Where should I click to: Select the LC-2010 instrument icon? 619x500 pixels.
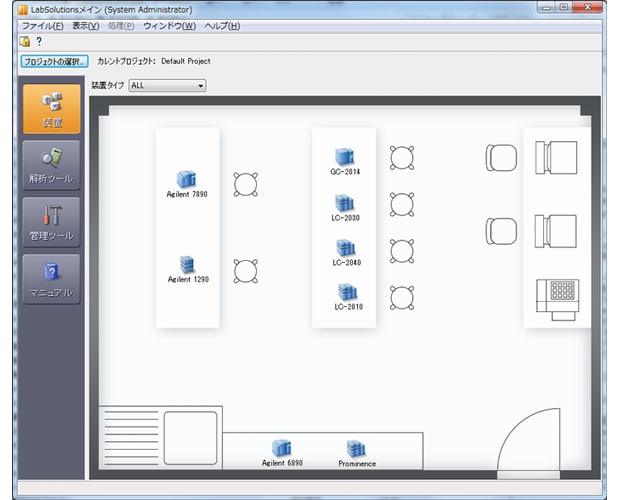[348, 292]
